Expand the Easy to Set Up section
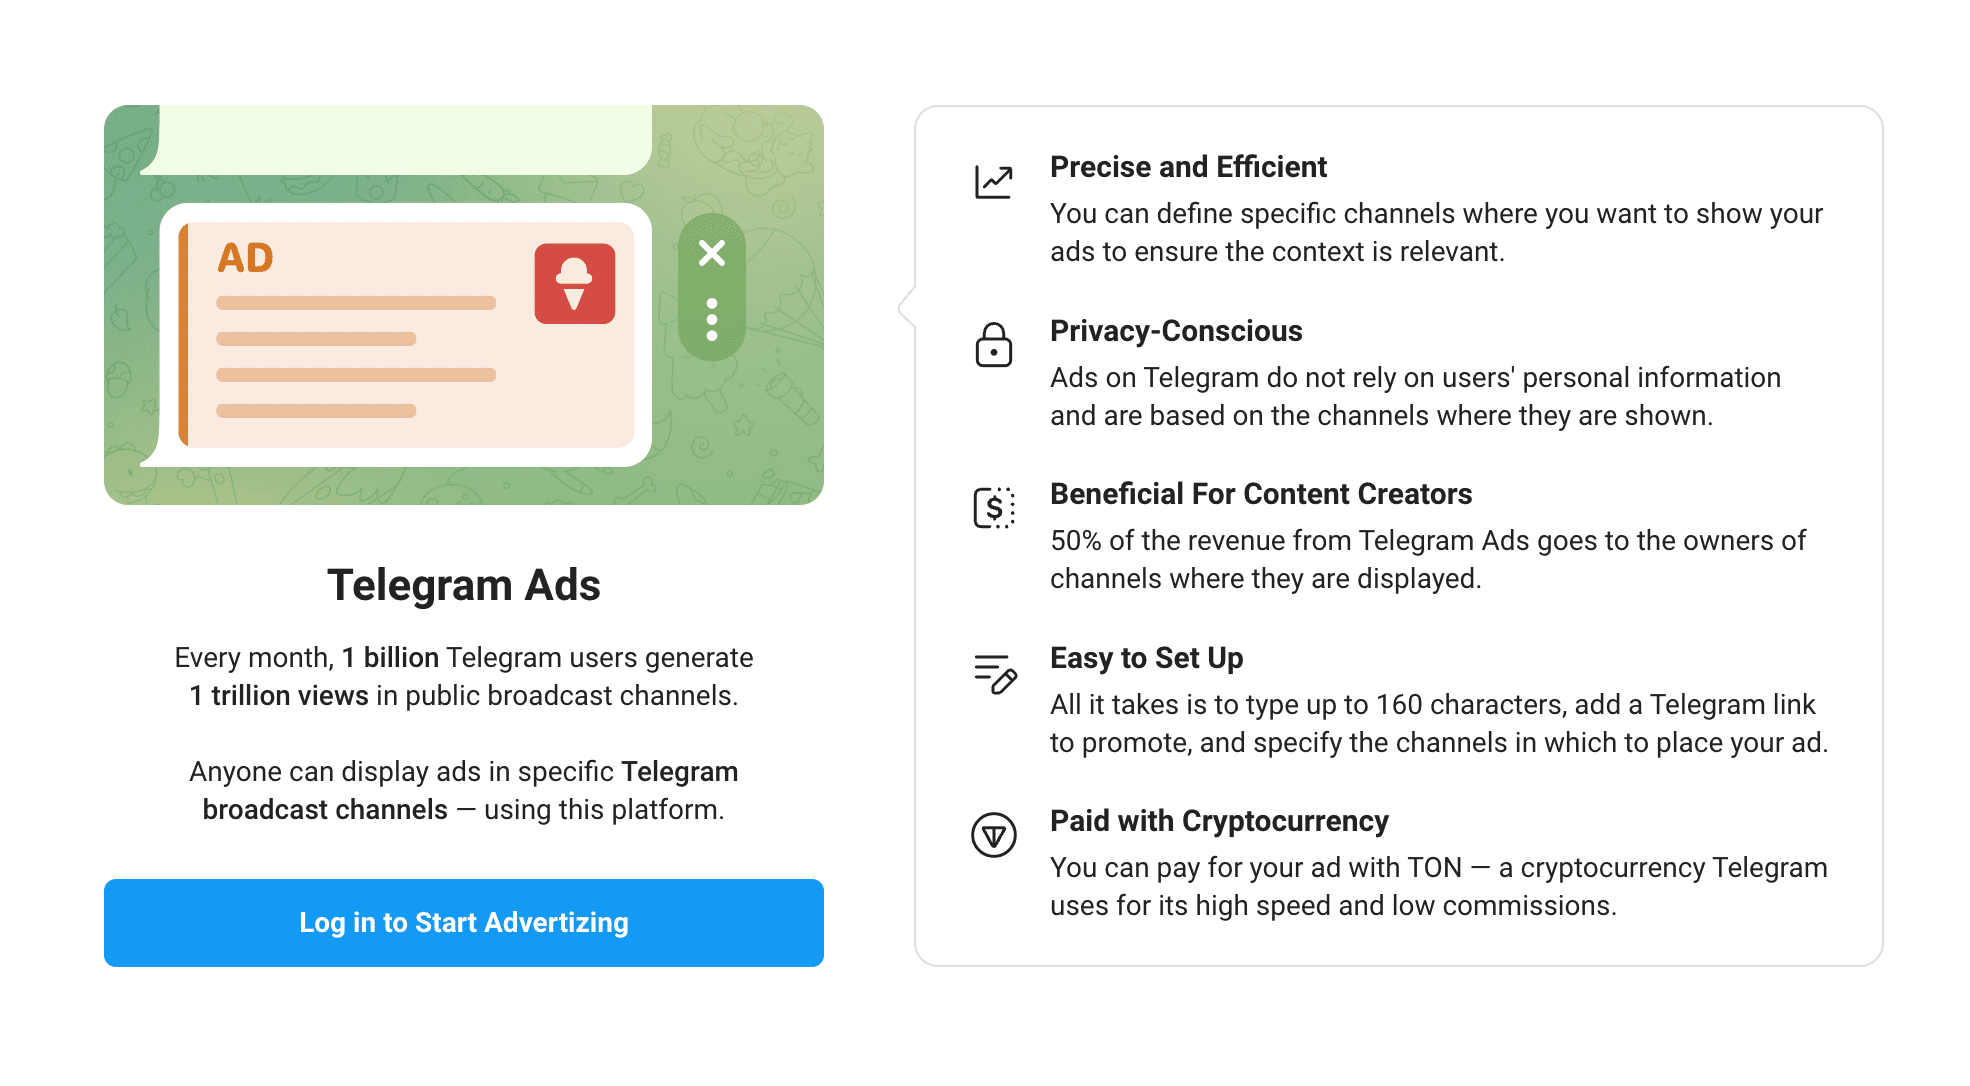Viewport: 1970px width, 1086px height. [x=1146, y=658]
